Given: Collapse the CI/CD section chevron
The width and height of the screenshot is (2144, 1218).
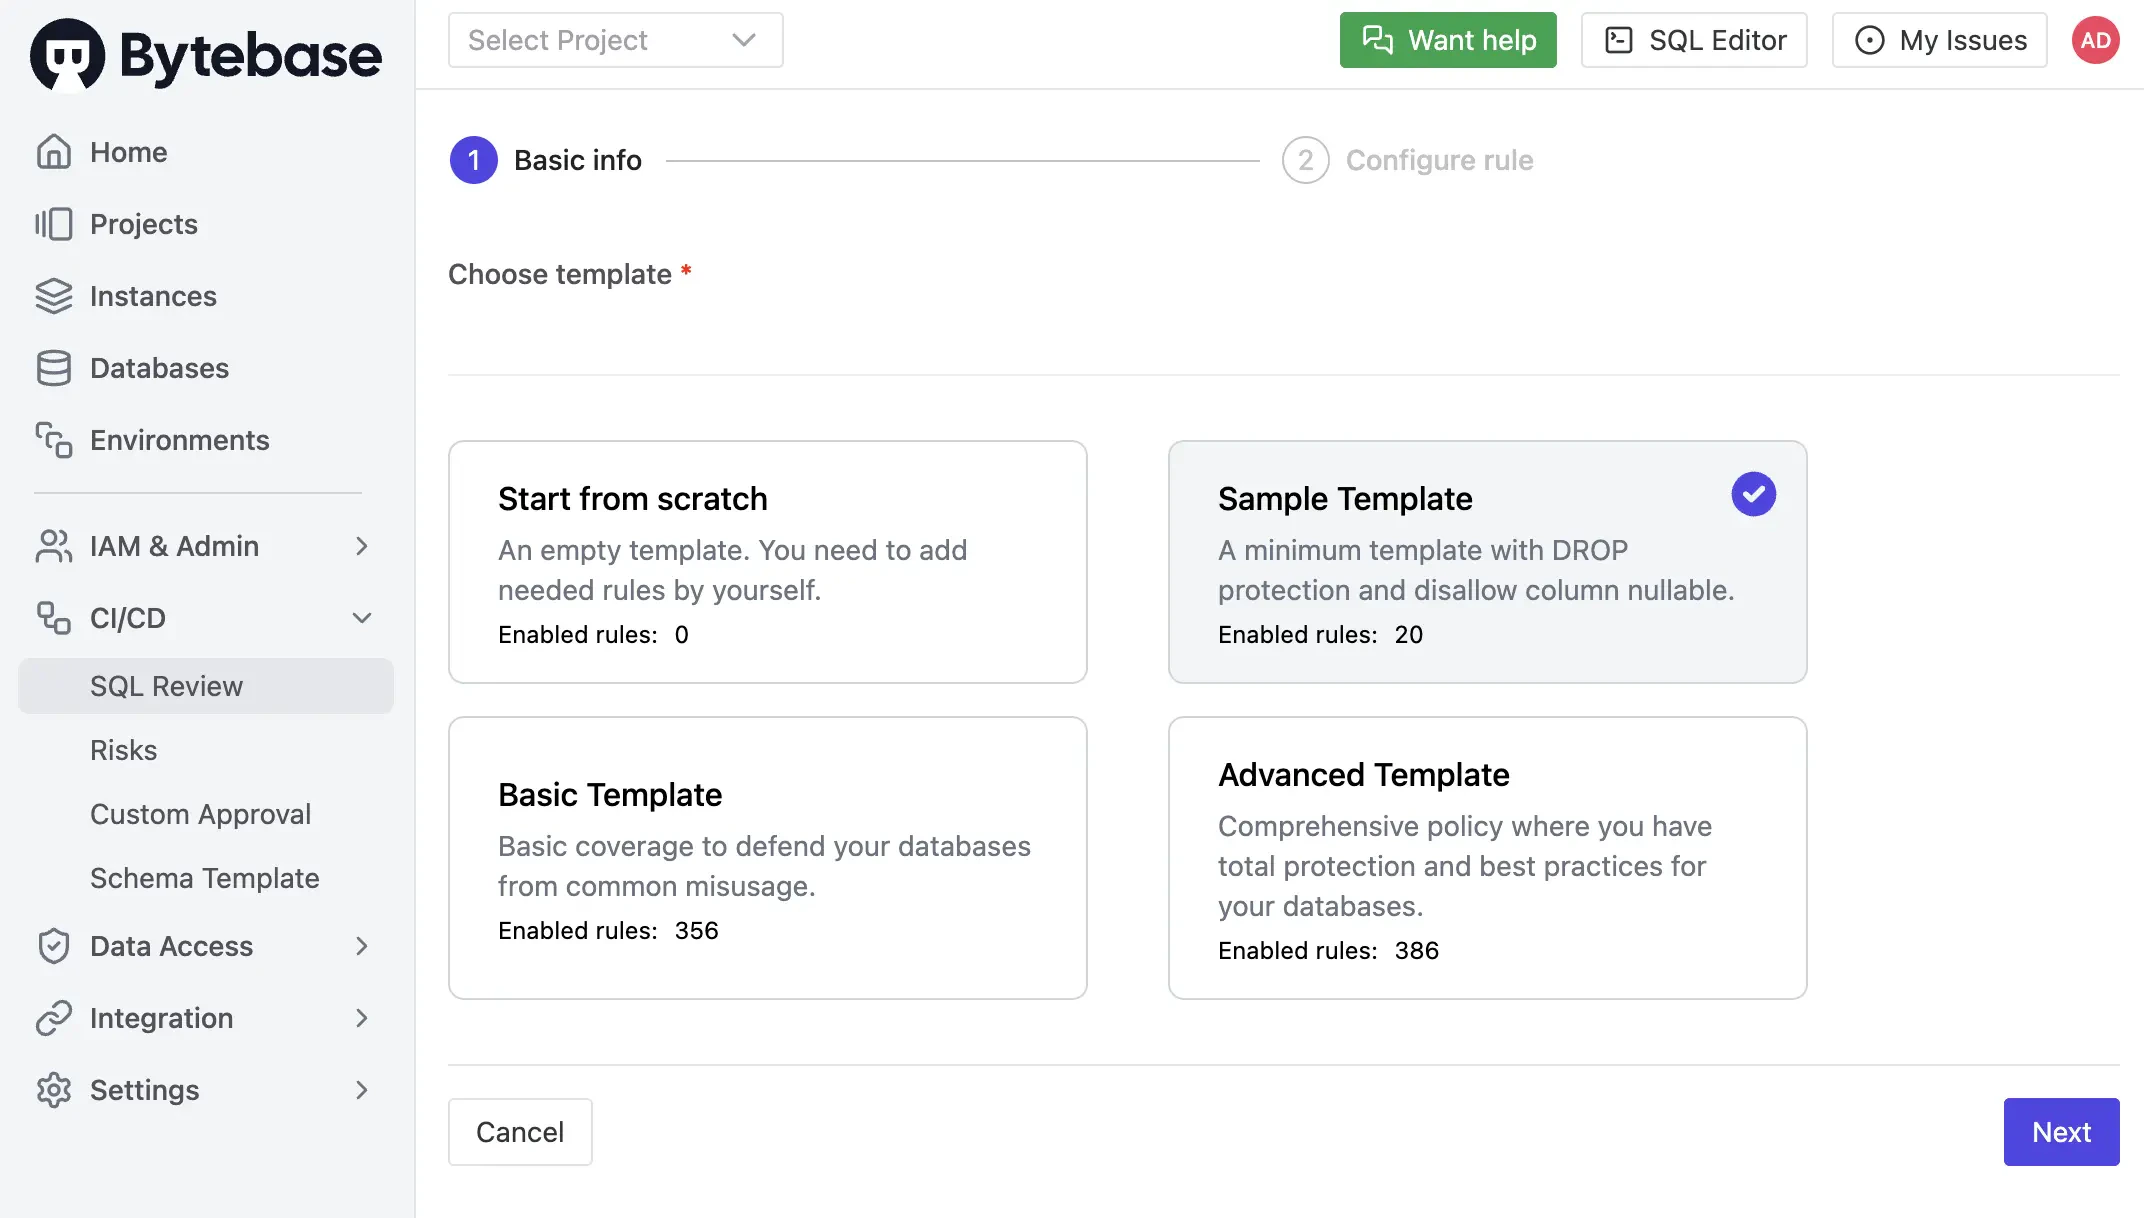Looking at the screenshot, I should tap(361, 618).
